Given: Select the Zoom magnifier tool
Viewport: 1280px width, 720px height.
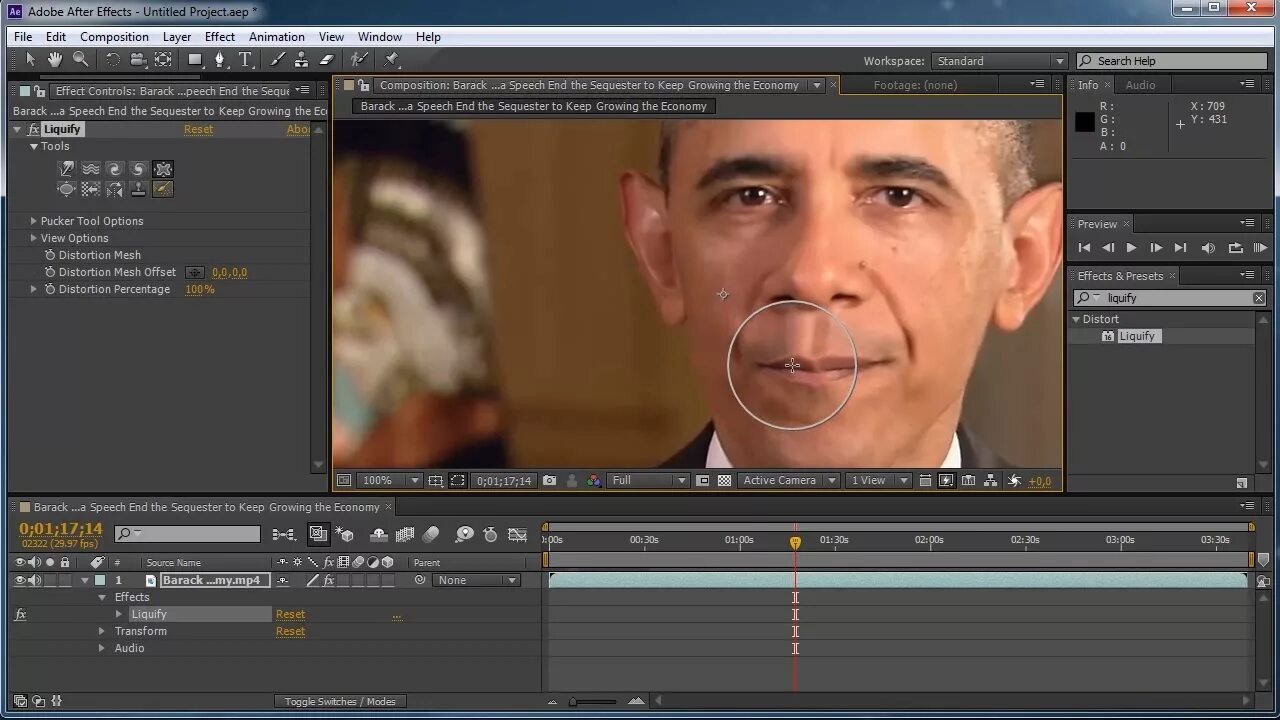Looking at the screenshot, I should (80, 60).
